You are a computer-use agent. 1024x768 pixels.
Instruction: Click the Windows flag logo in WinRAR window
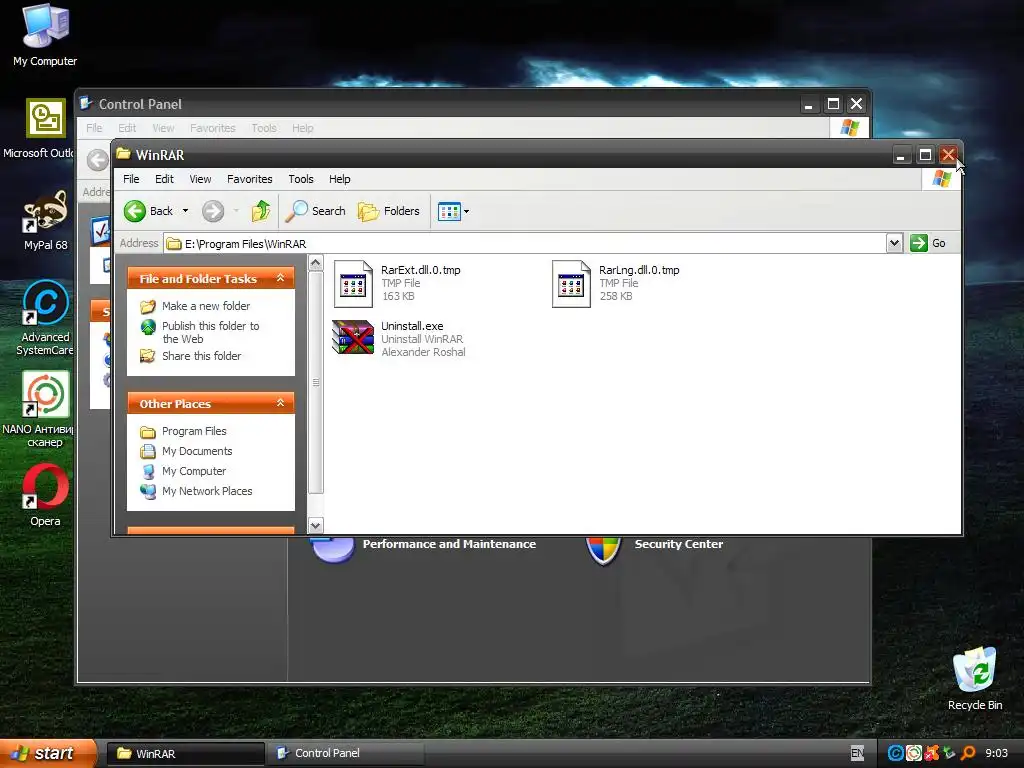(x=941, y=179)
